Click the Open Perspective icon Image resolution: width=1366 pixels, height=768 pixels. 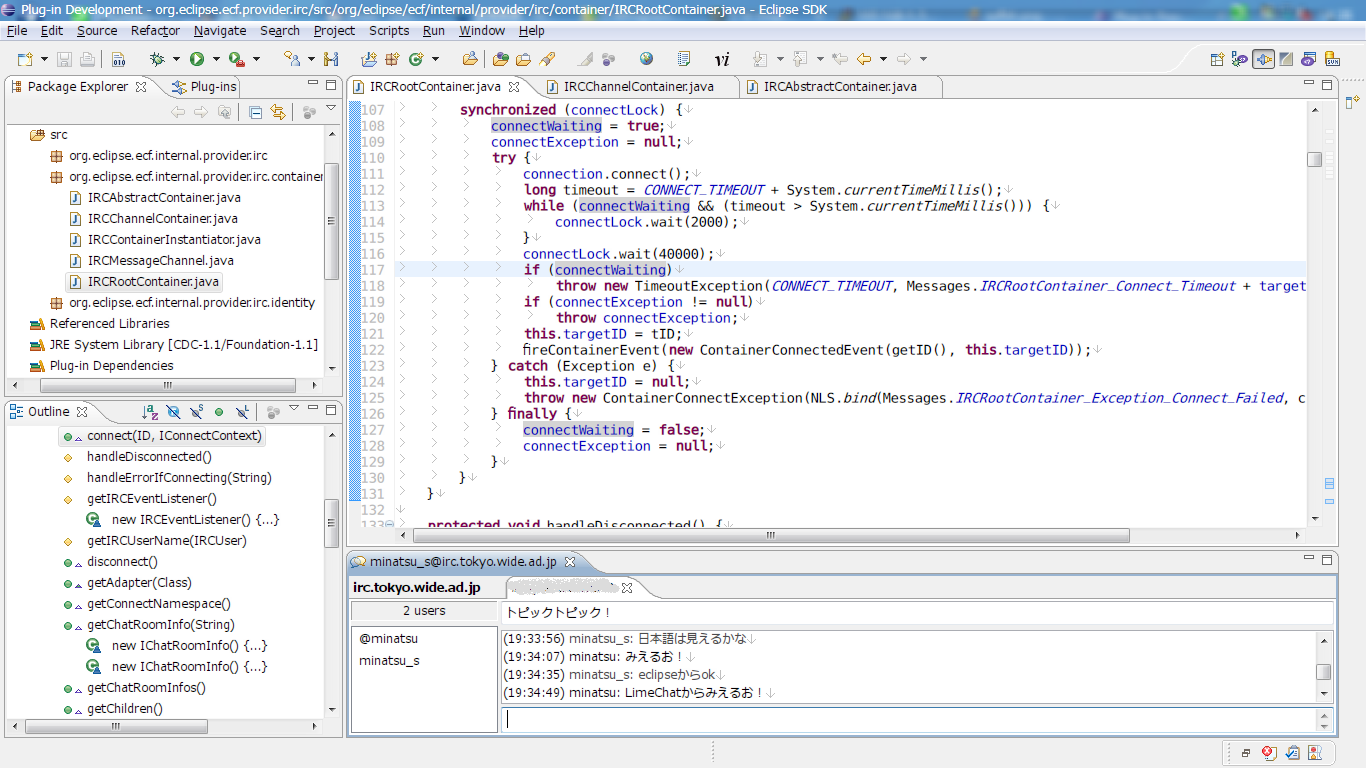(1217, 59)
